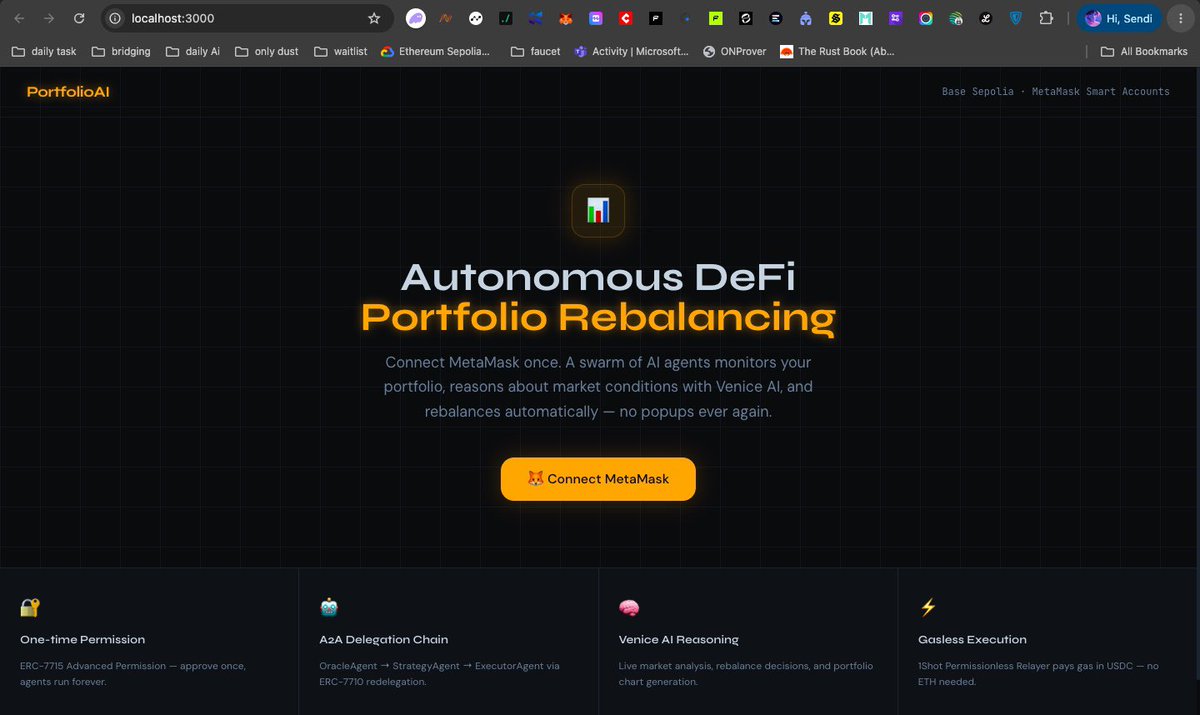
Task: Open the red C extension icon
Action: coord(626,18)
